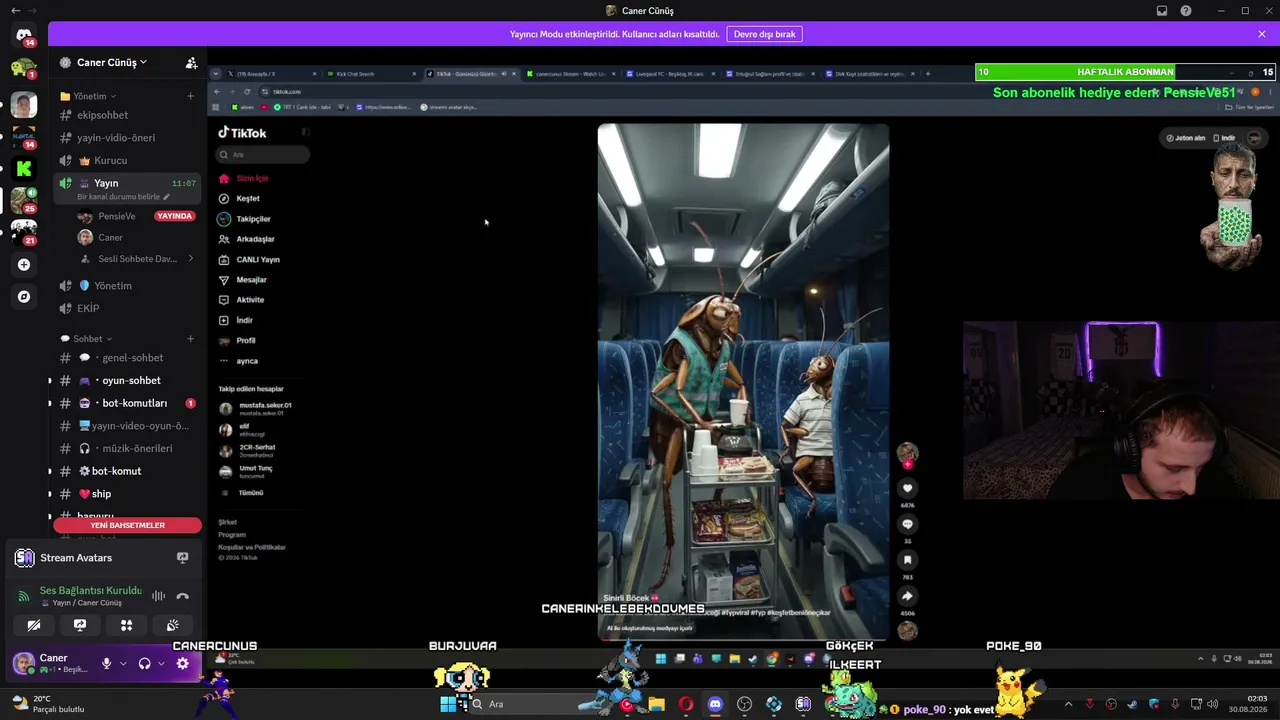This screenshot has width=1280, height=720.
Task: Edit the Yayın channel status pencil
Action: [x=167, y=197]
